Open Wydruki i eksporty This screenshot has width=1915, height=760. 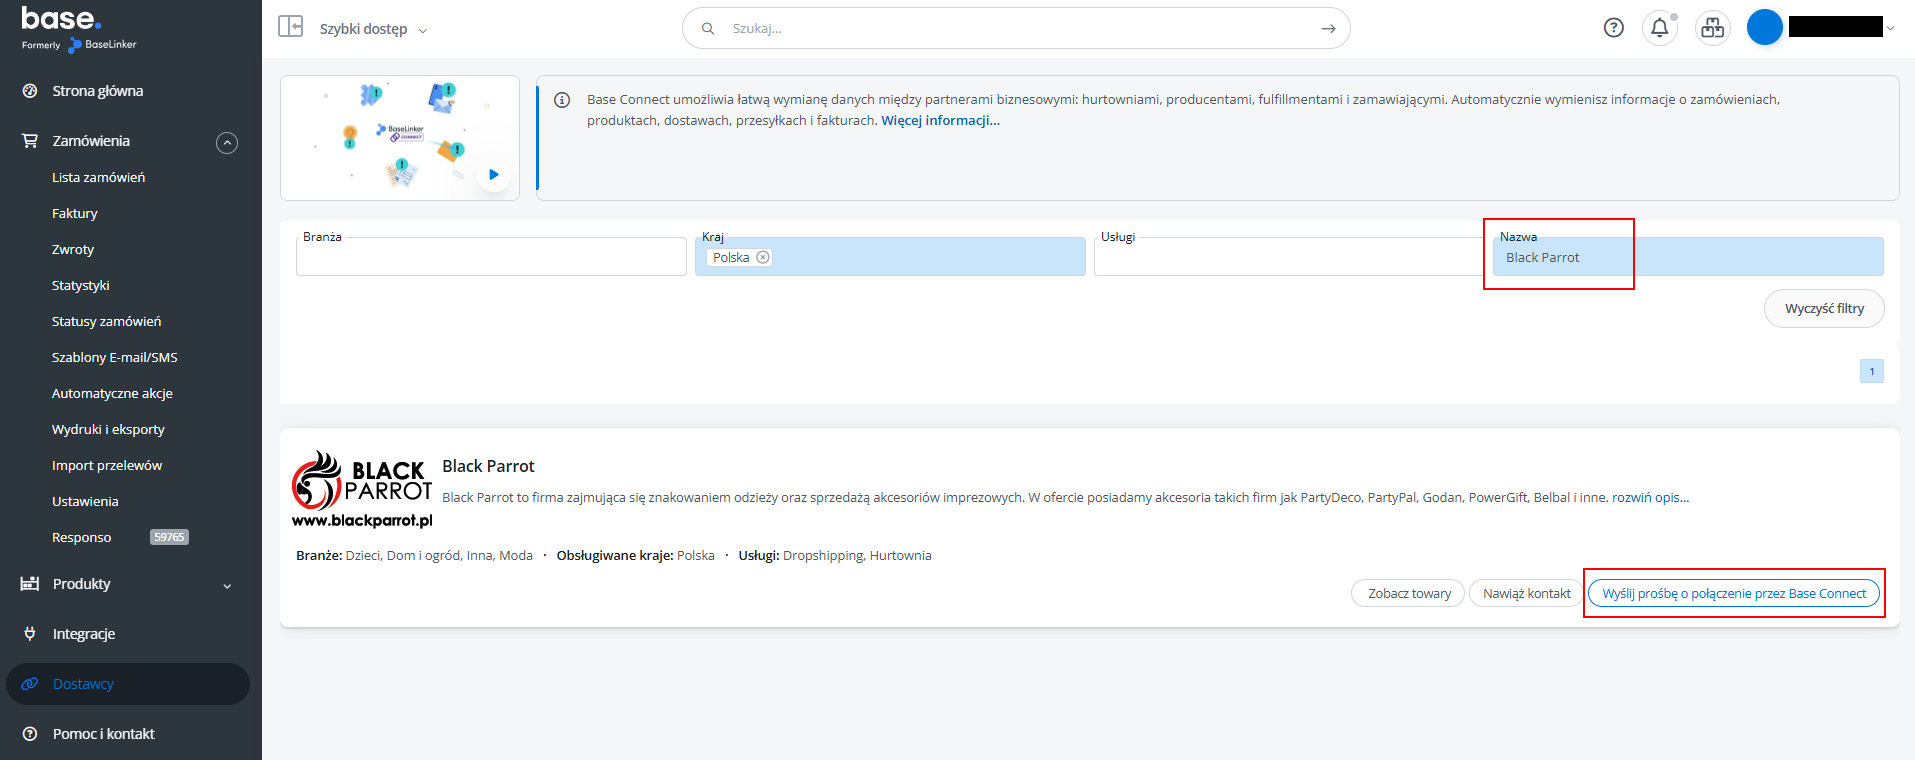(108, 429)
